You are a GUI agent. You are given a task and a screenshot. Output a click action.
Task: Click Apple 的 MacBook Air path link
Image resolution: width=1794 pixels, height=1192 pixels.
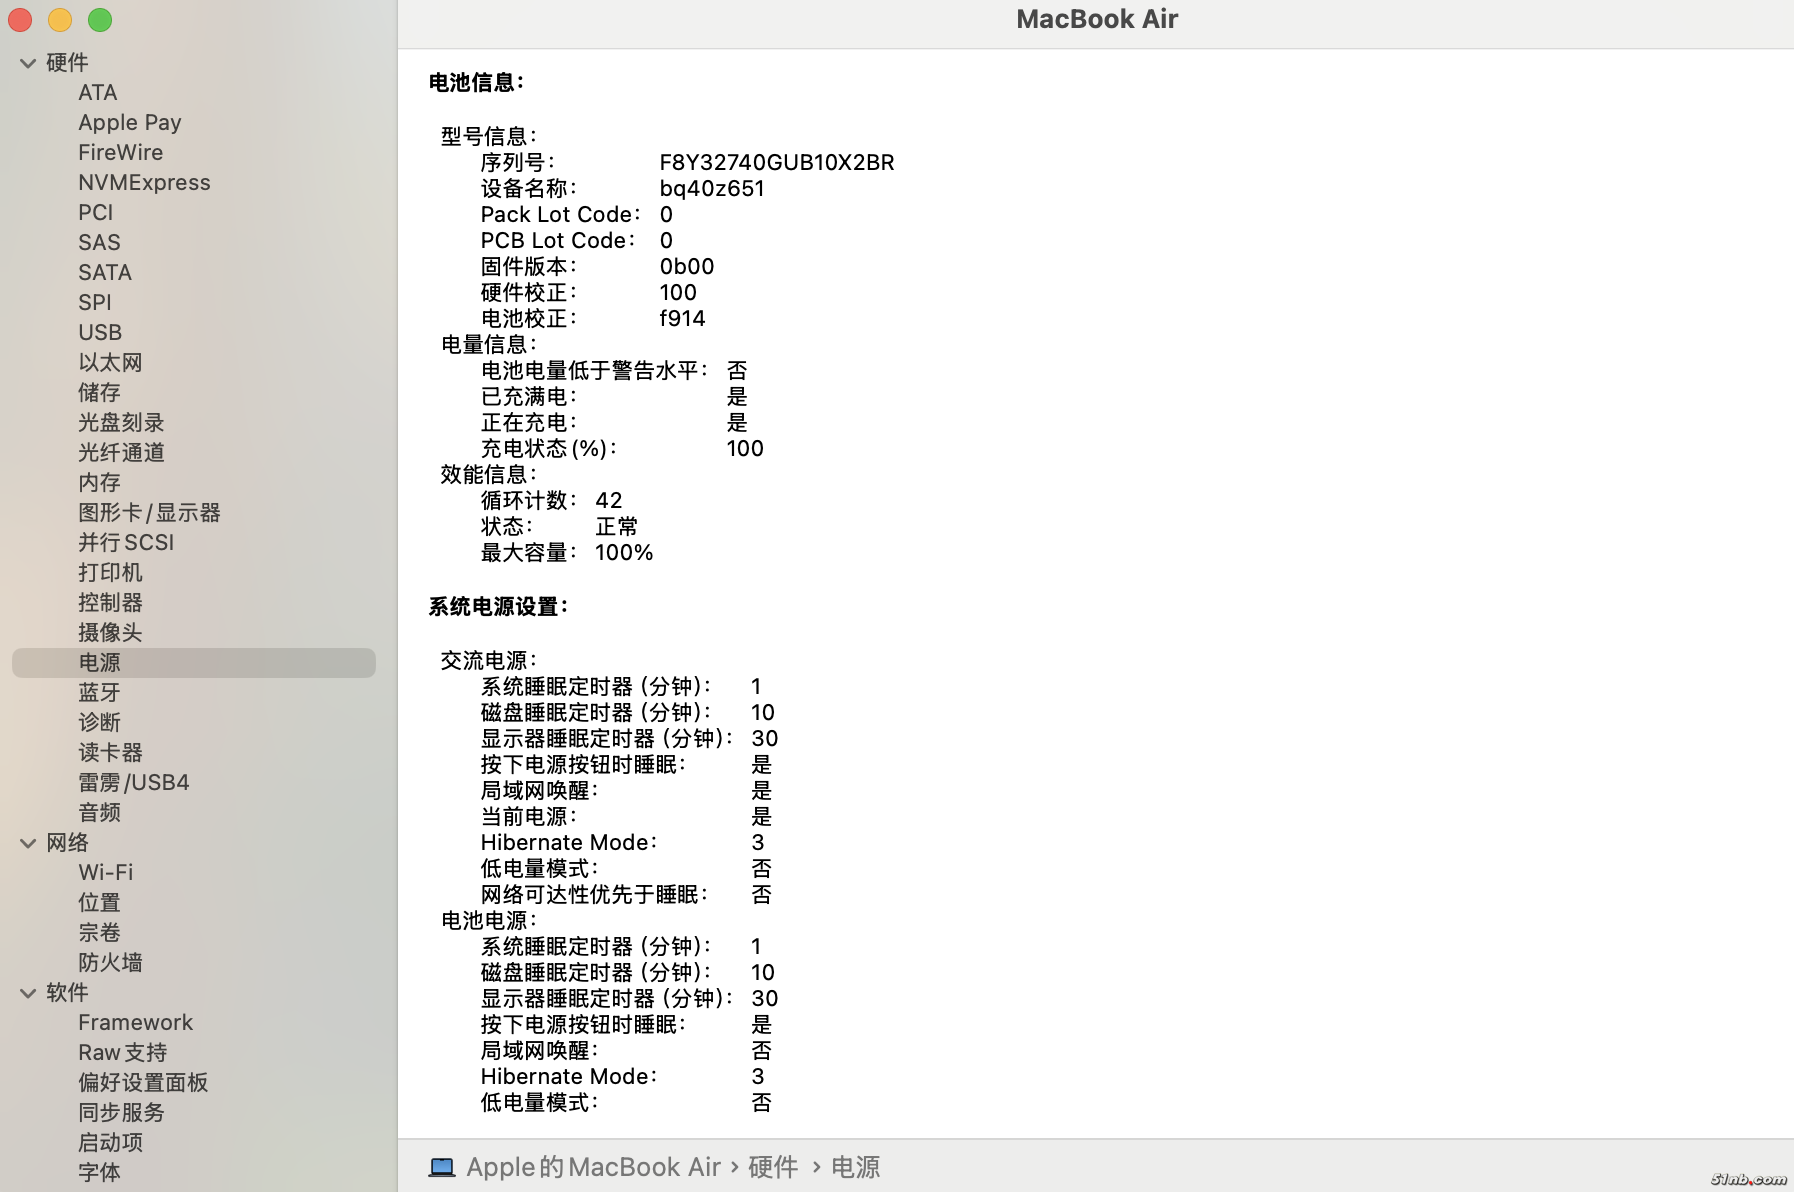coord(593,1167)
